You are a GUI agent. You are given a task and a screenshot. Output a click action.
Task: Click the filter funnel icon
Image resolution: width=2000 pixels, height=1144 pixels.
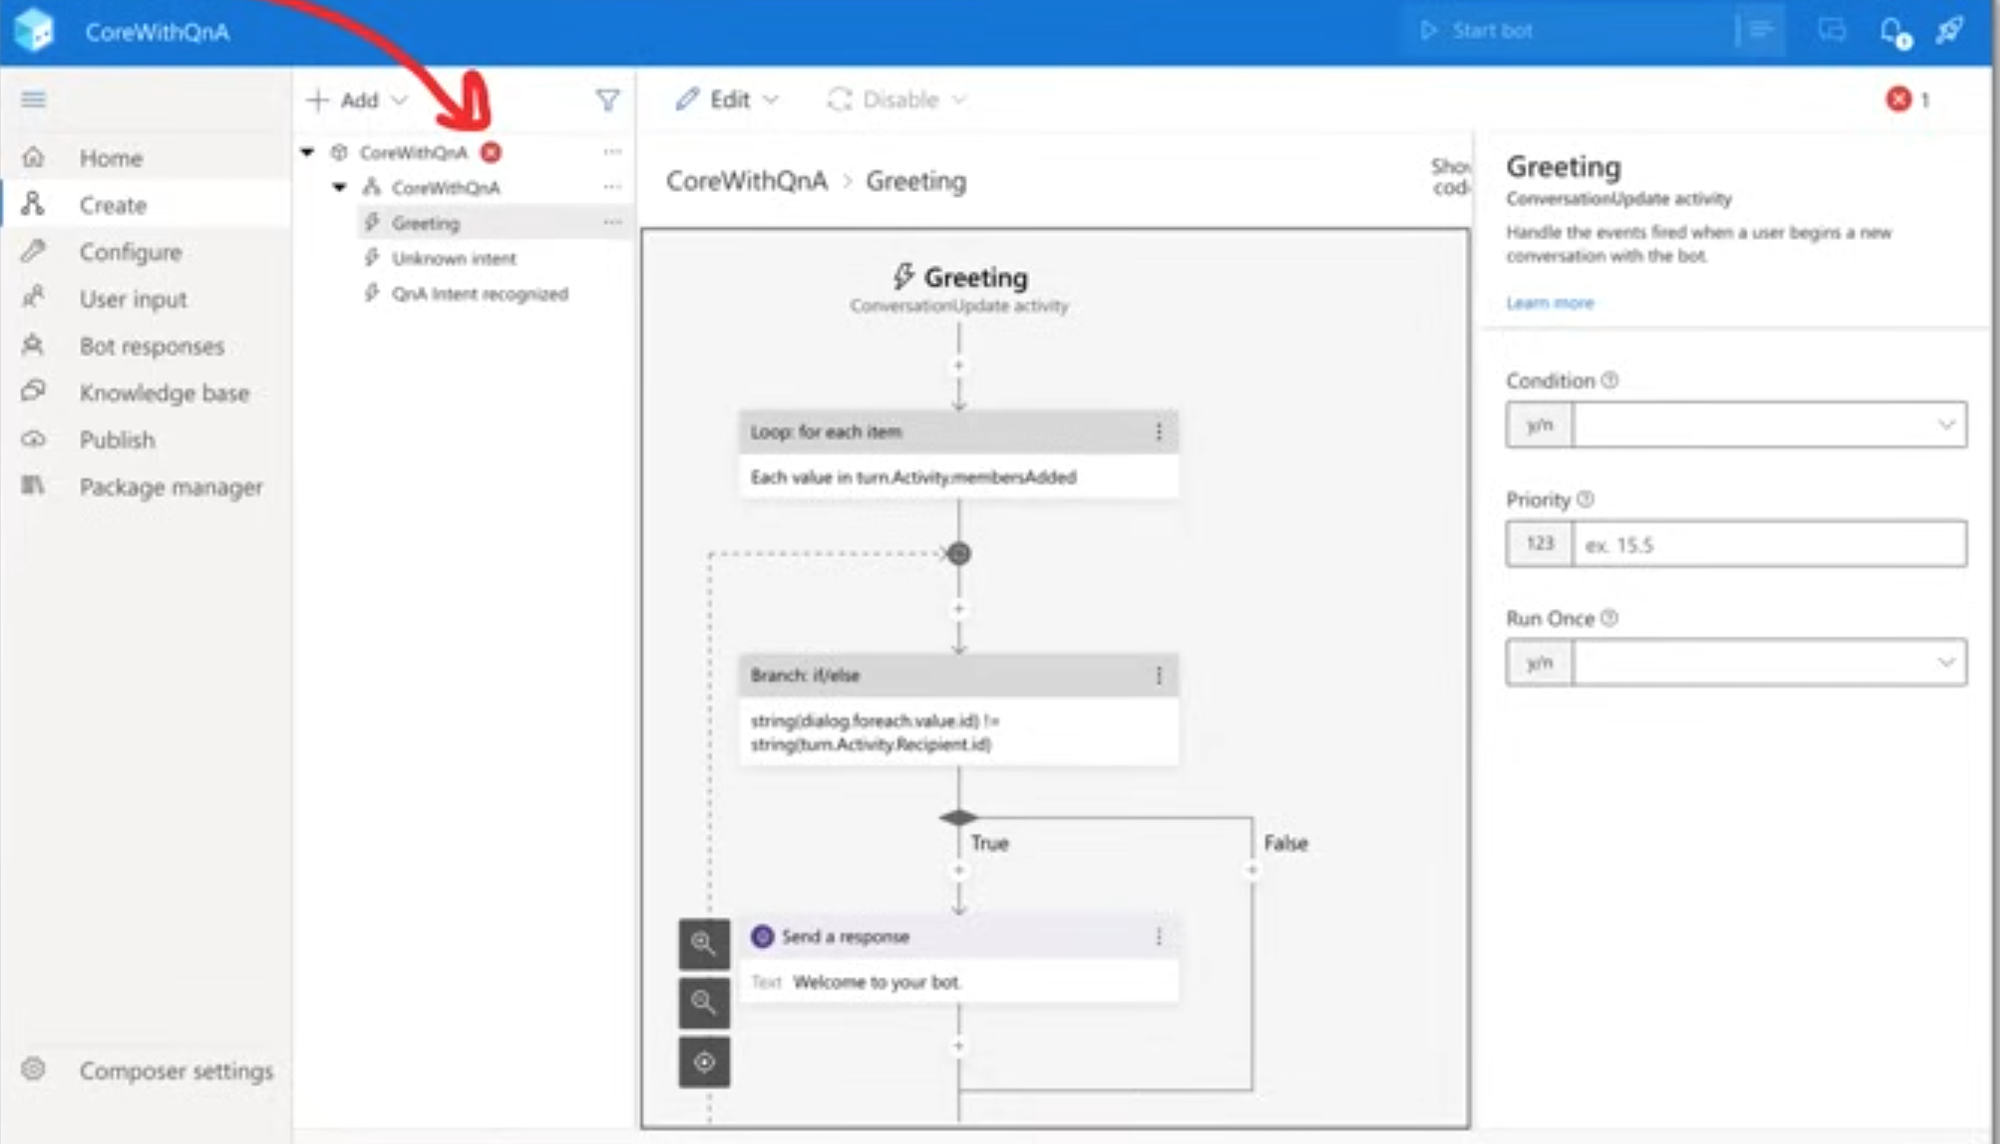pyautogui.click(x=607, y=100)
